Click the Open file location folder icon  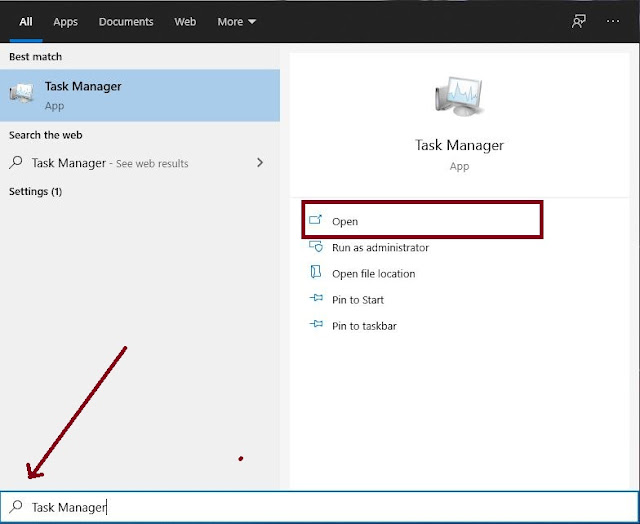[316, 272]
